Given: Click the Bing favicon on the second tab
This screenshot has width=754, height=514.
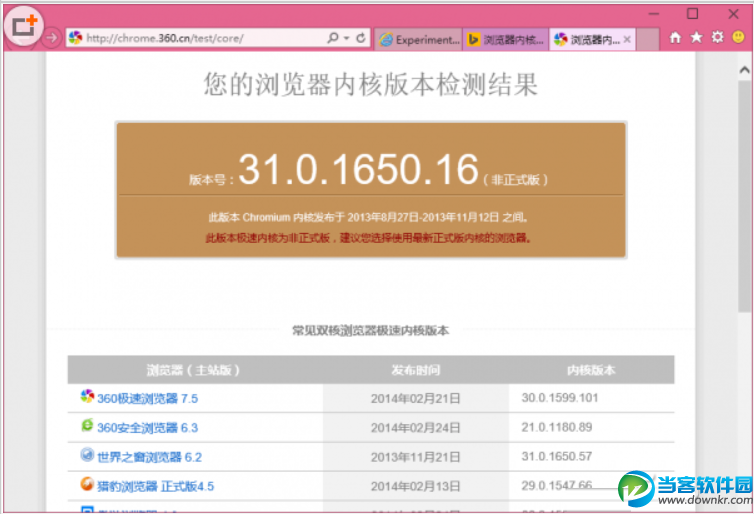Looking at the screenshot, I should 473,39.
